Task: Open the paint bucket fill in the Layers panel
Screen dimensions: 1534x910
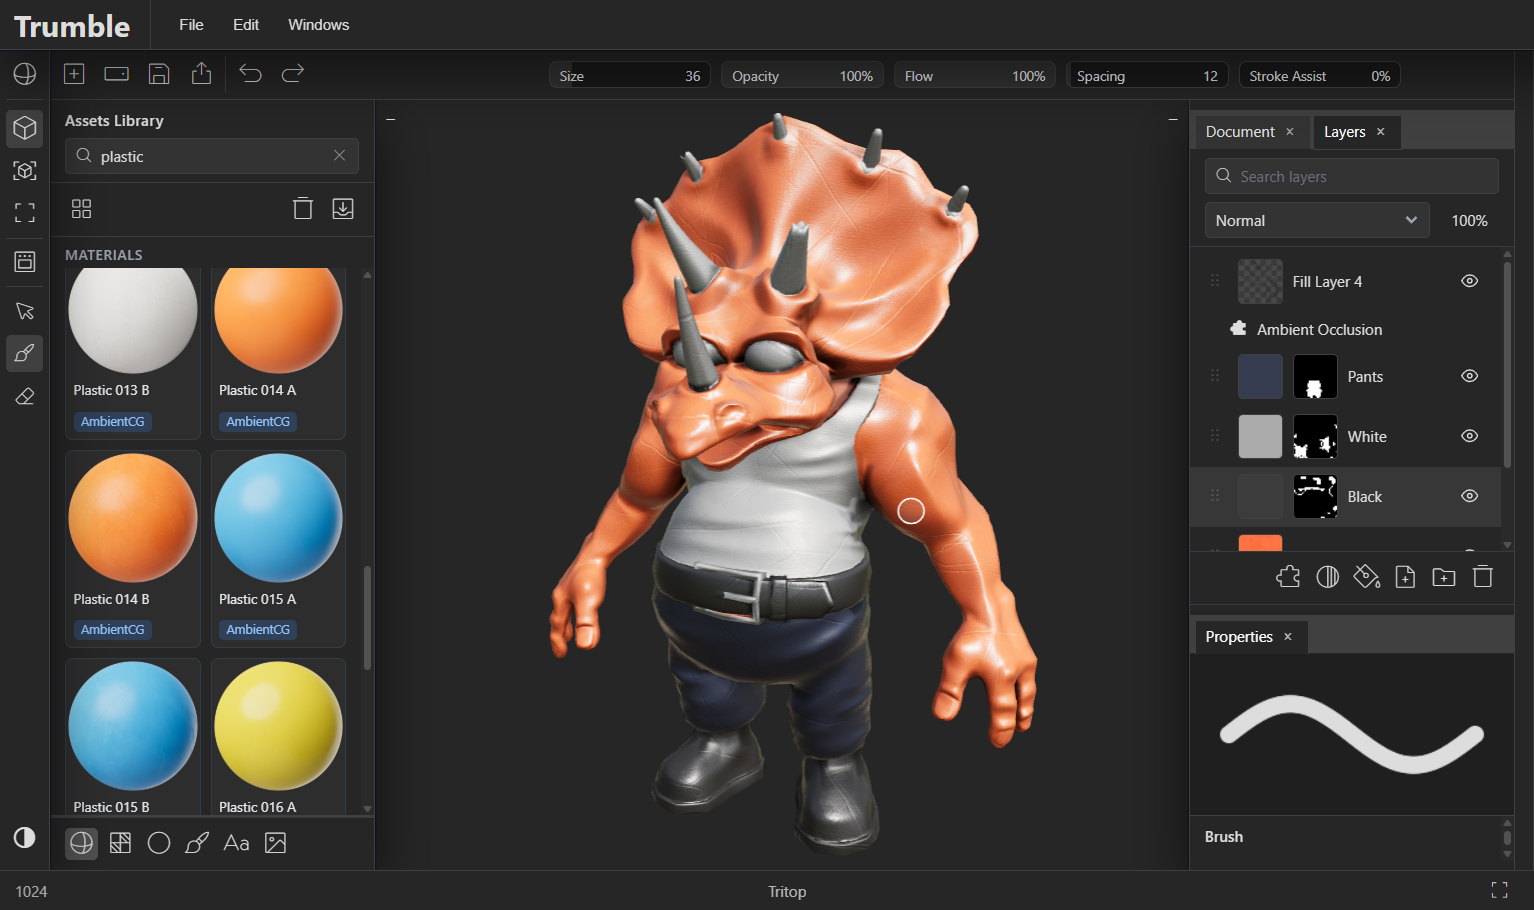Action: click(1366, 576)
